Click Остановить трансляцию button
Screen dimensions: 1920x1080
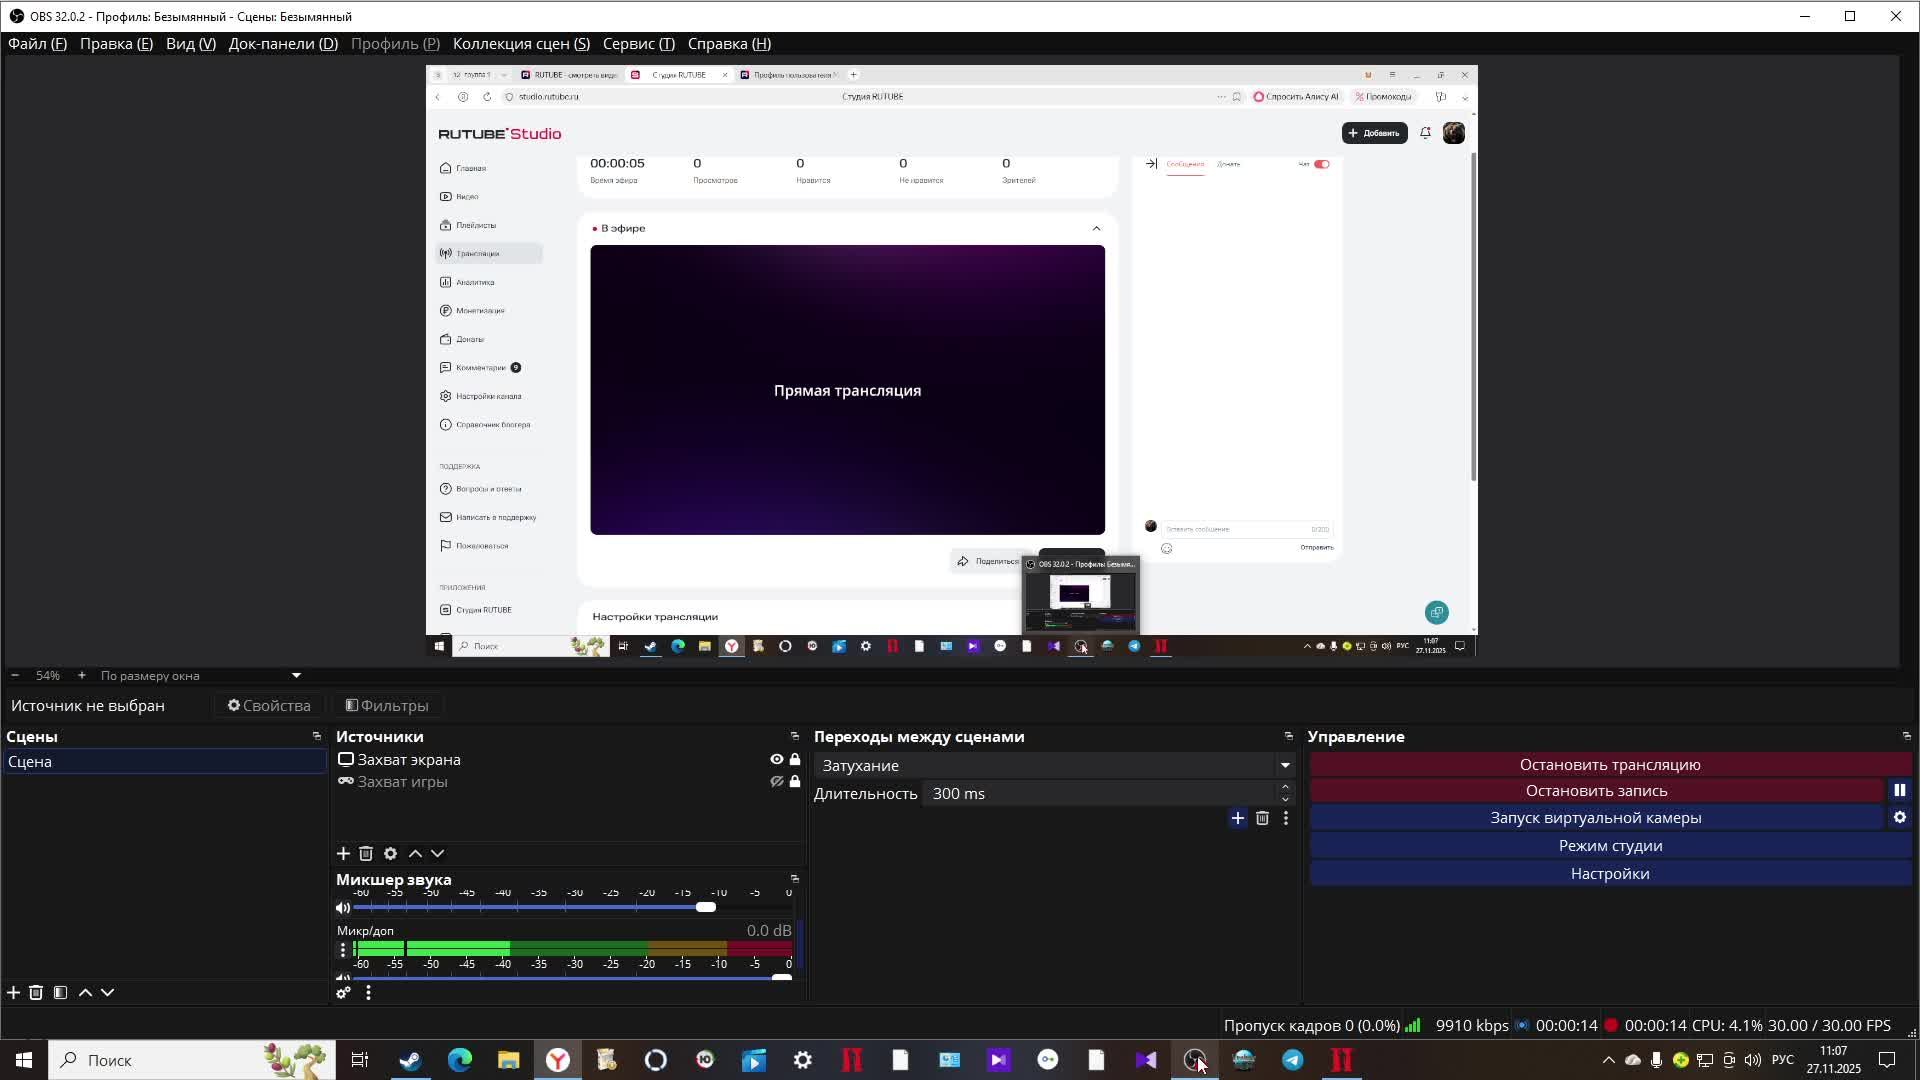[1609, 764]
